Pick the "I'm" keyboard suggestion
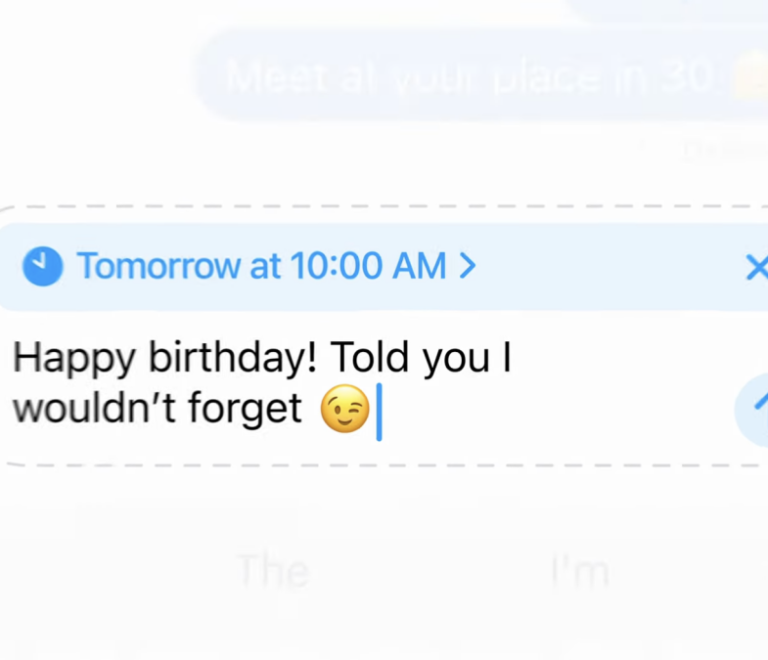This screenshot has height=660, width=768. [x=579, y=572]
